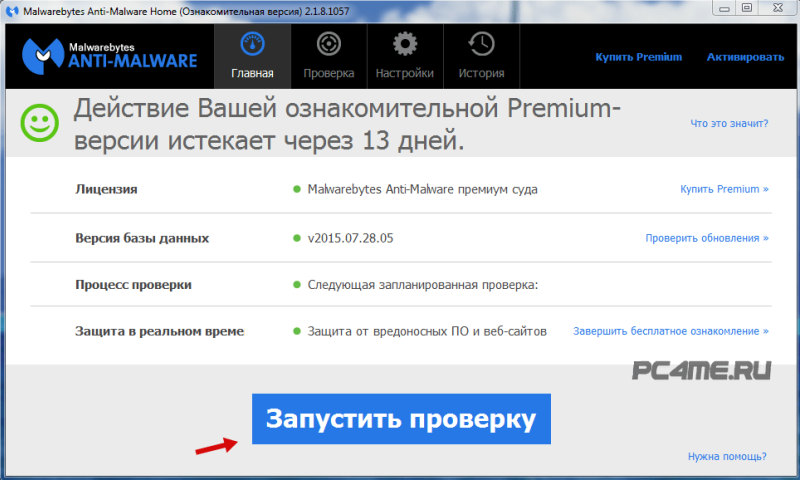Click the title bar Malwarebytes app icon
This screenshot has width=800, height=480.
12,11
